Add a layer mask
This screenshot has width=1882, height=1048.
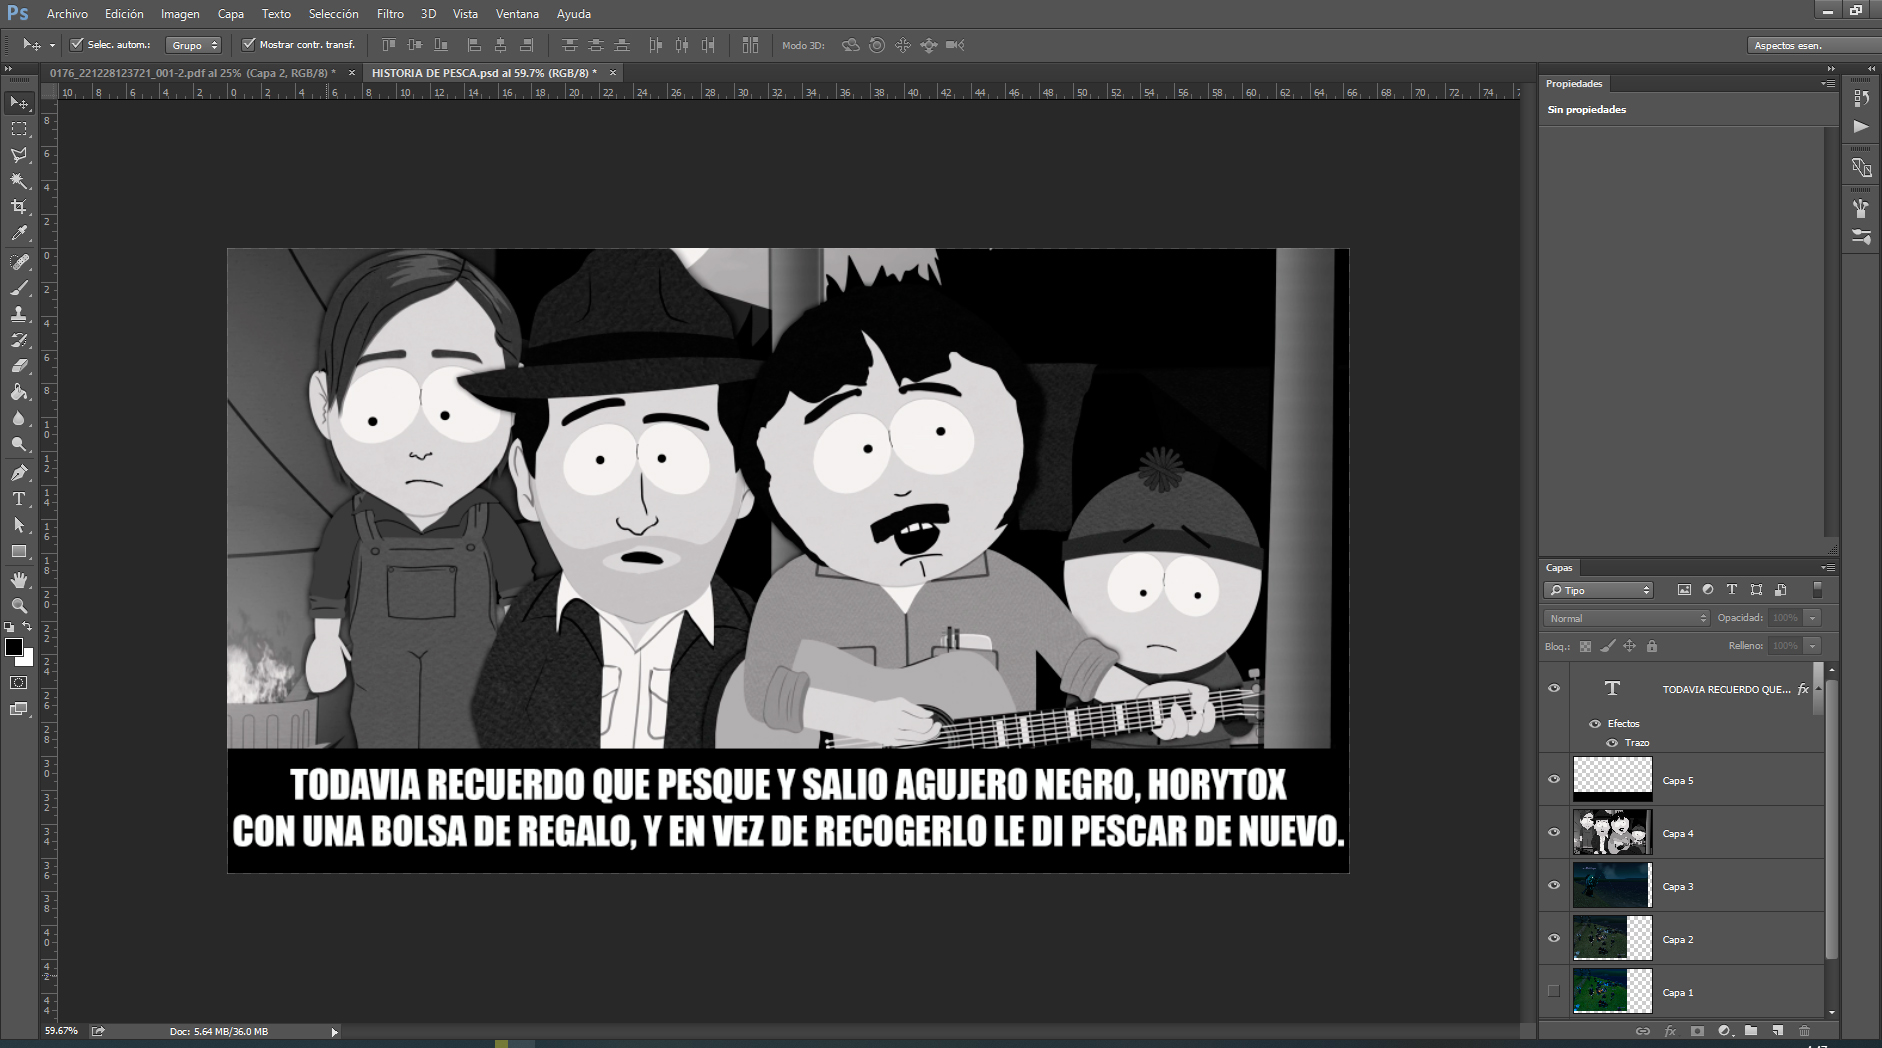pos(1697,1031)
